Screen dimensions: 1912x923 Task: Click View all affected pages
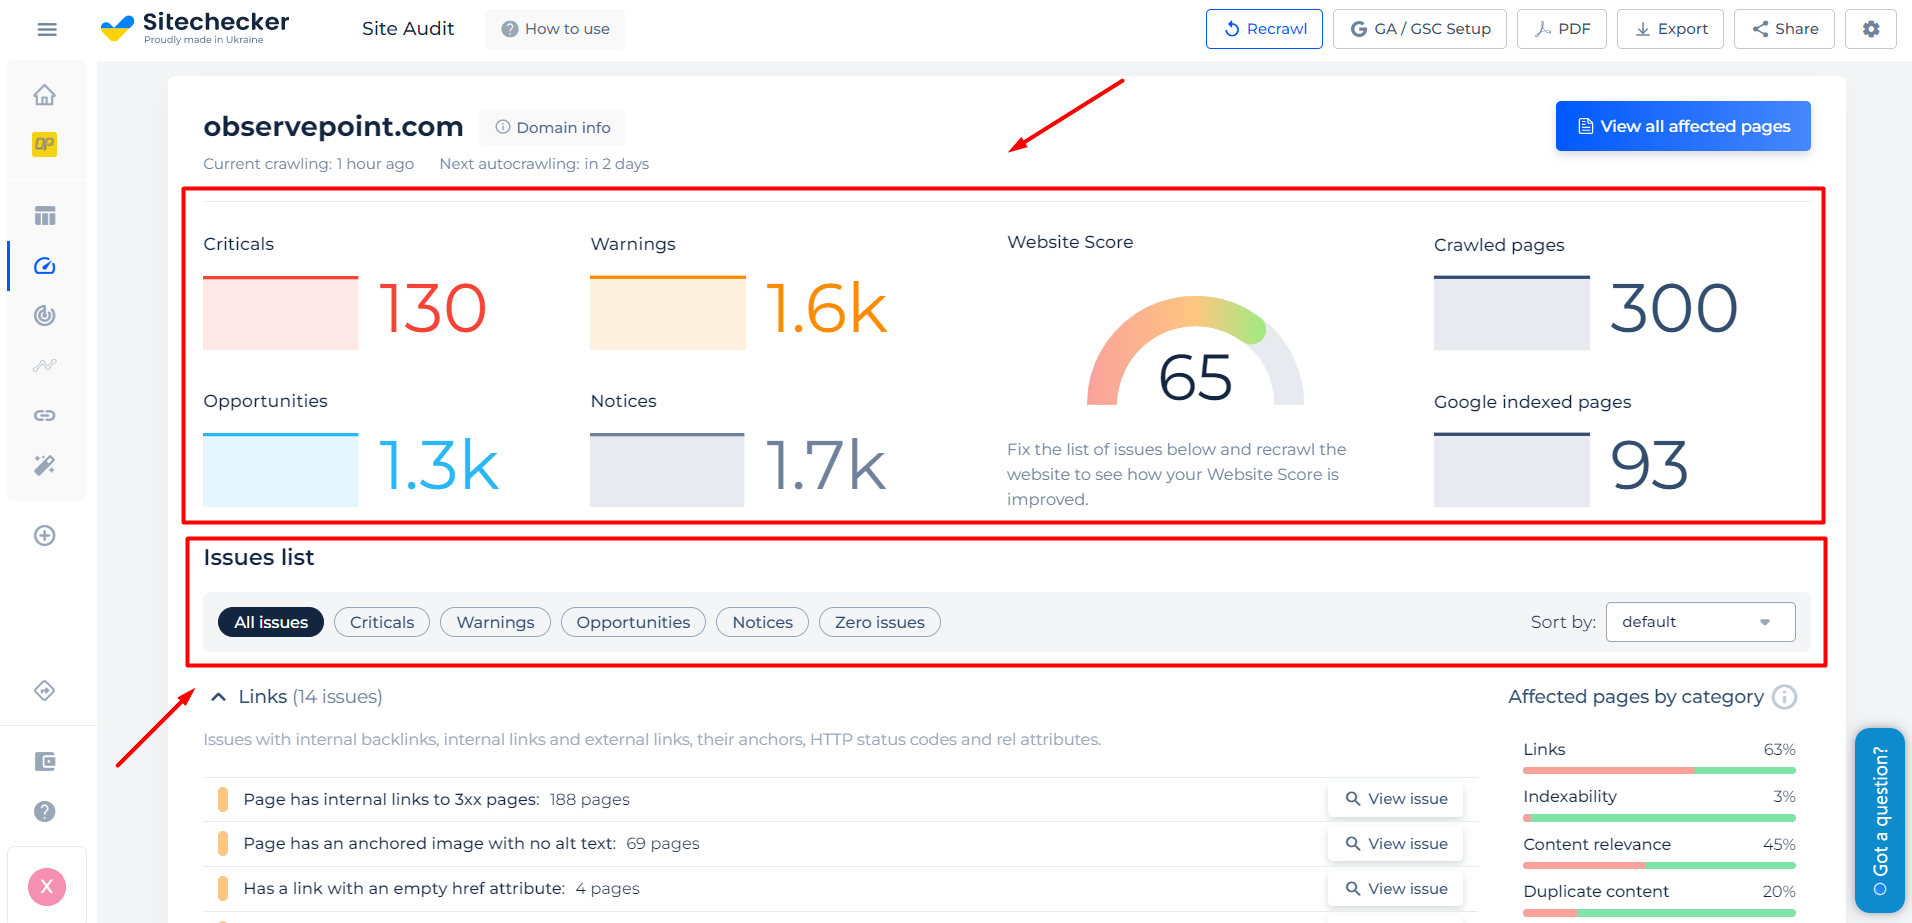[x=1683, y=126]
